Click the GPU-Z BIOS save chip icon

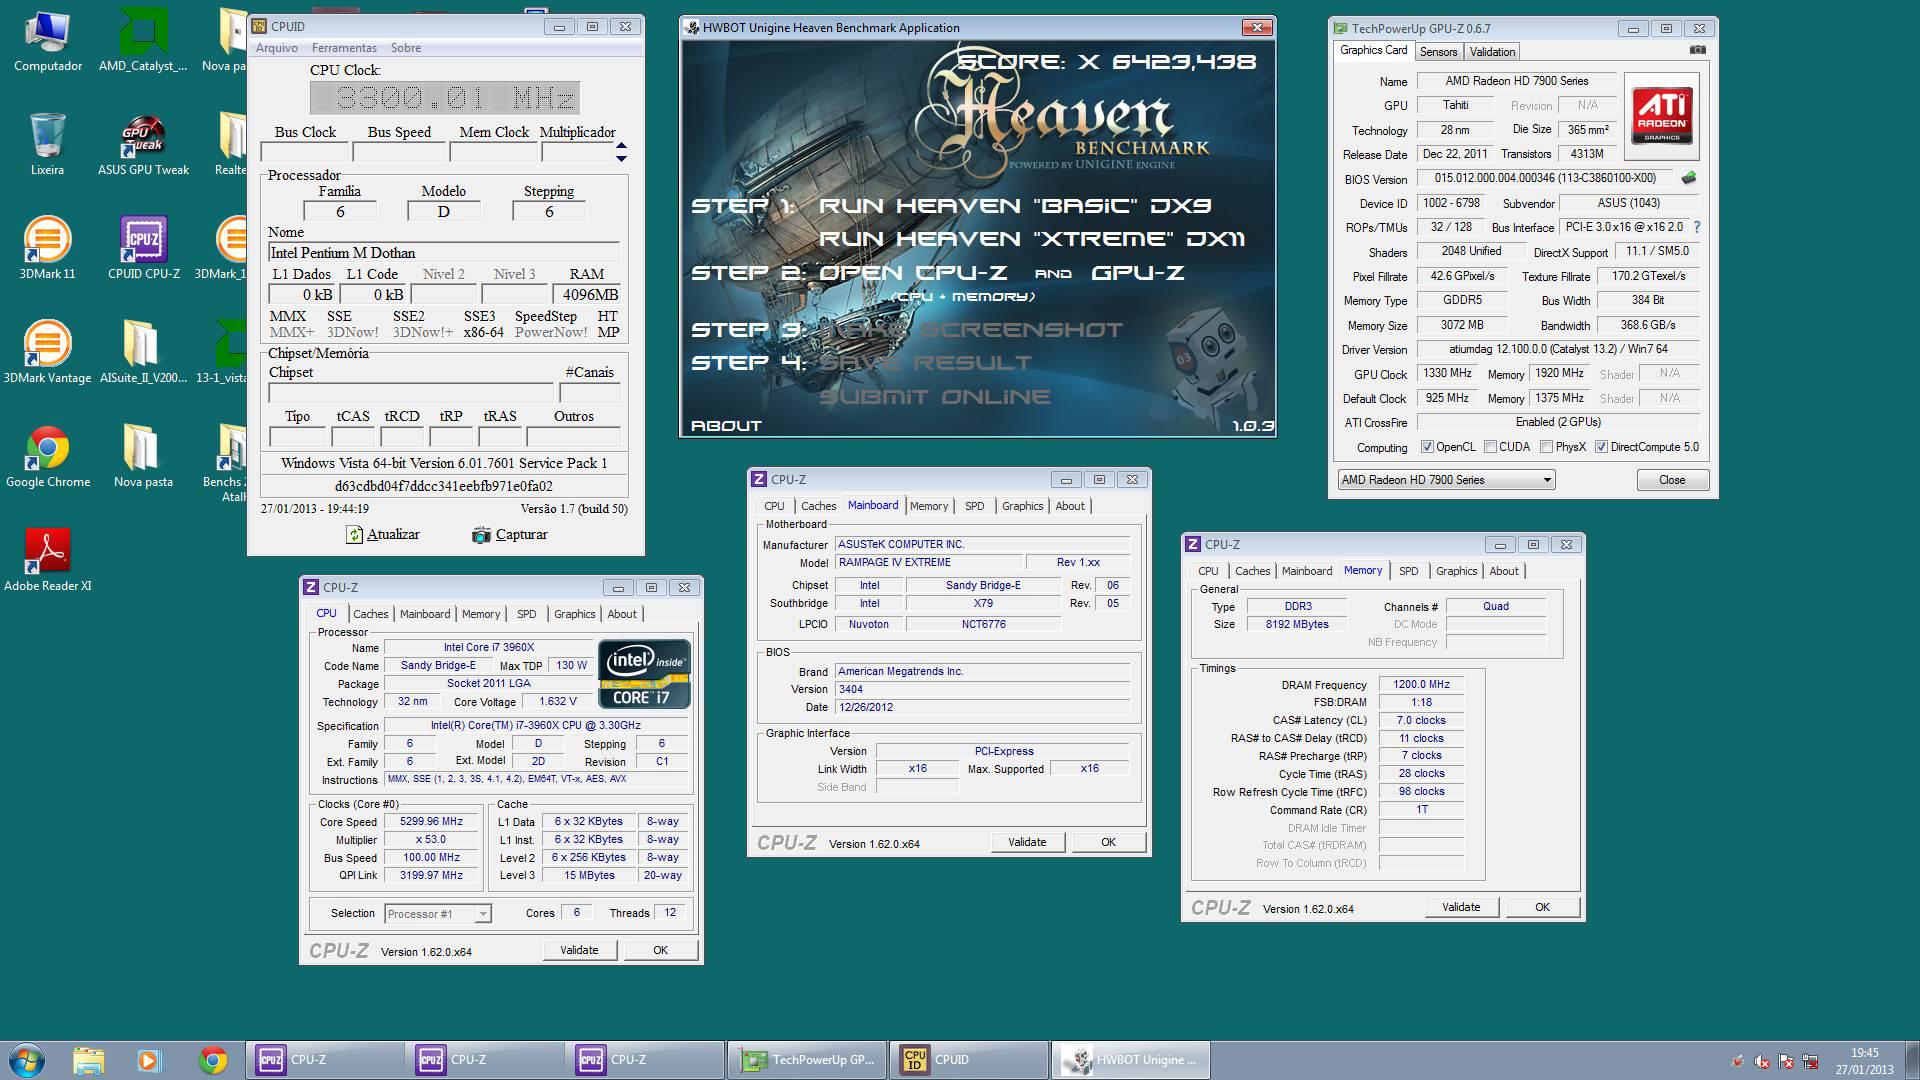1689,178
